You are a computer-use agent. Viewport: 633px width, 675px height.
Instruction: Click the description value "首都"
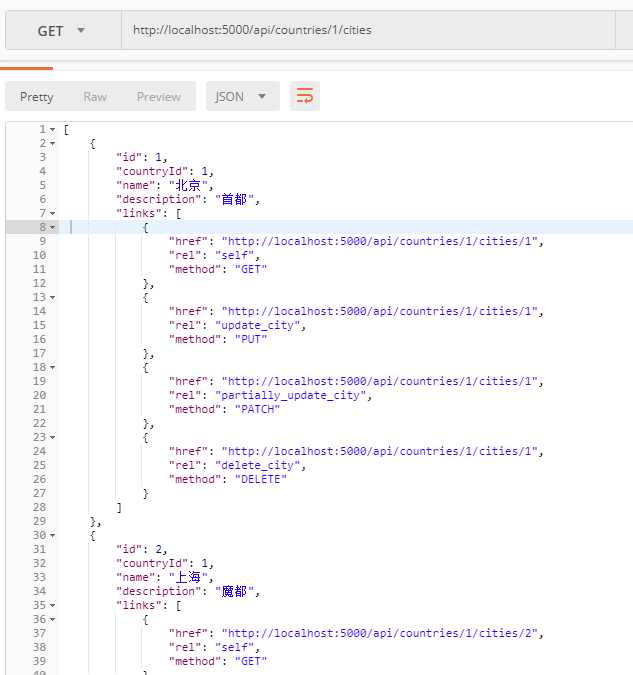coord(234,199)
